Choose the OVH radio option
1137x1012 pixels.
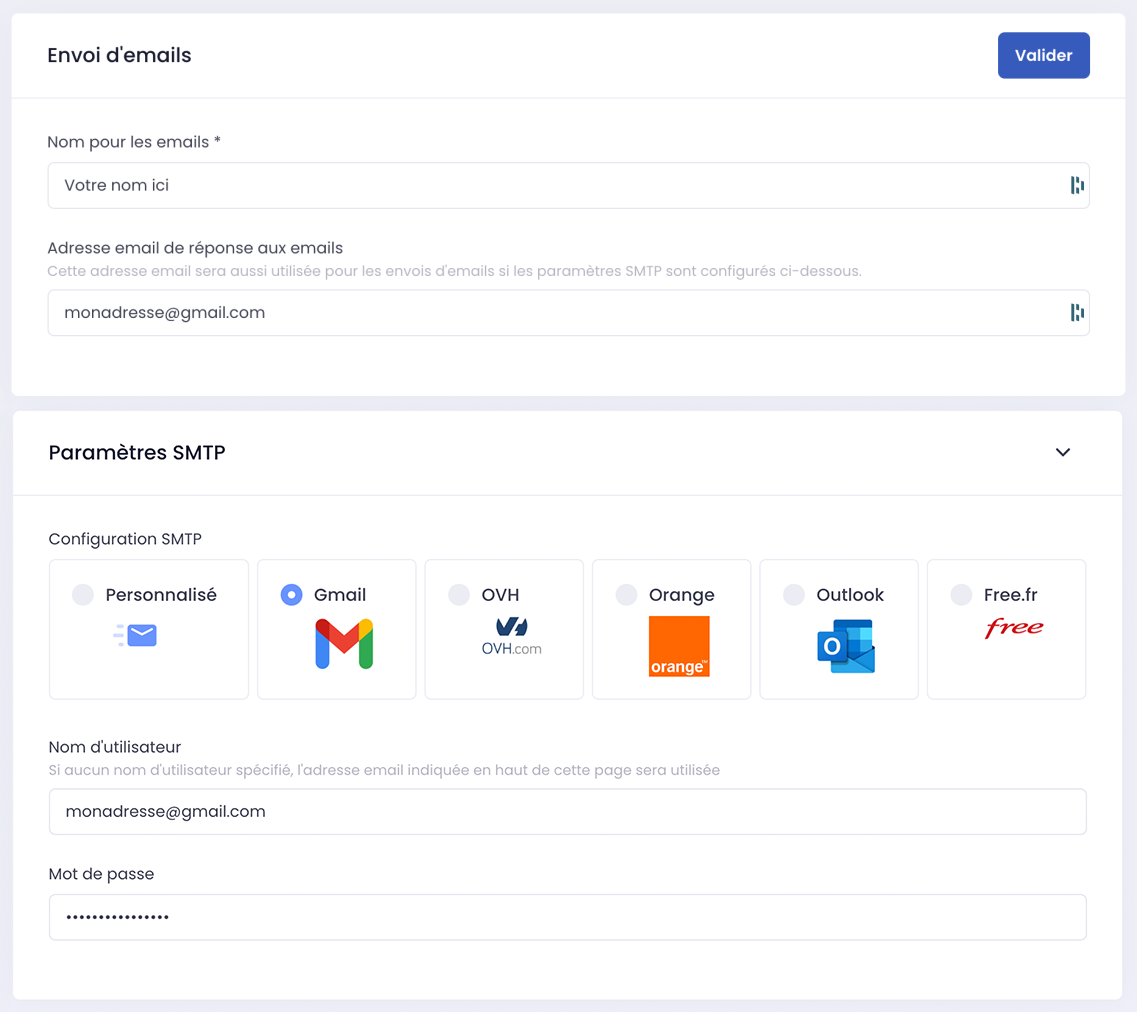click(x=459, y=595)
